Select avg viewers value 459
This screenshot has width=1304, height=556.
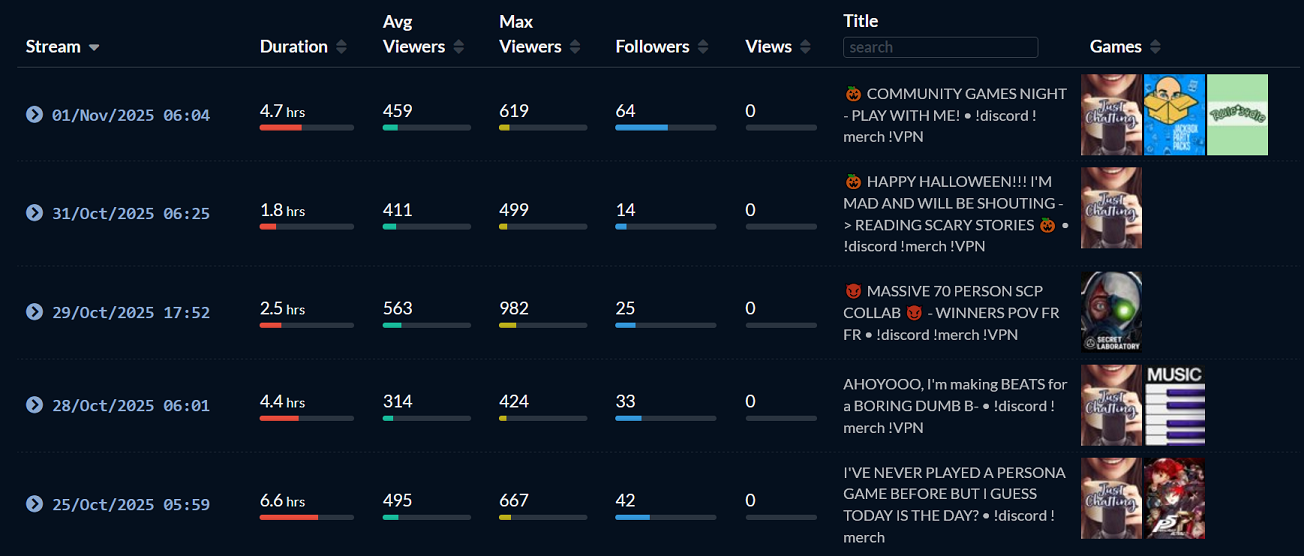[398, 111]
